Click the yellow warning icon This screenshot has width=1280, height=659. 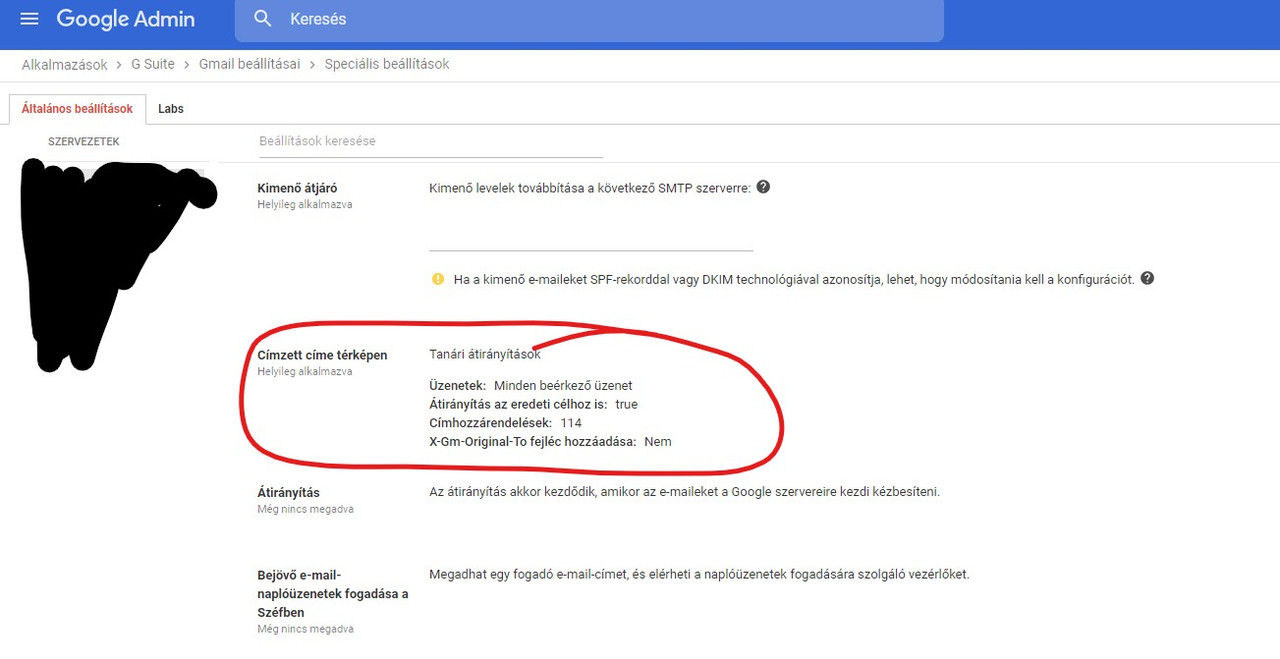tap(438, 279)
